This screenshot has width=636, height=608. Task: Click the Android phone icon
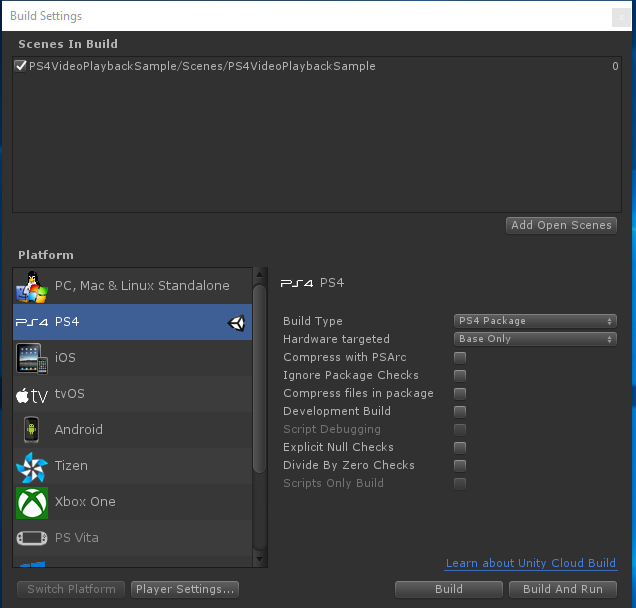pyautogui.click(x=31, y=430)
